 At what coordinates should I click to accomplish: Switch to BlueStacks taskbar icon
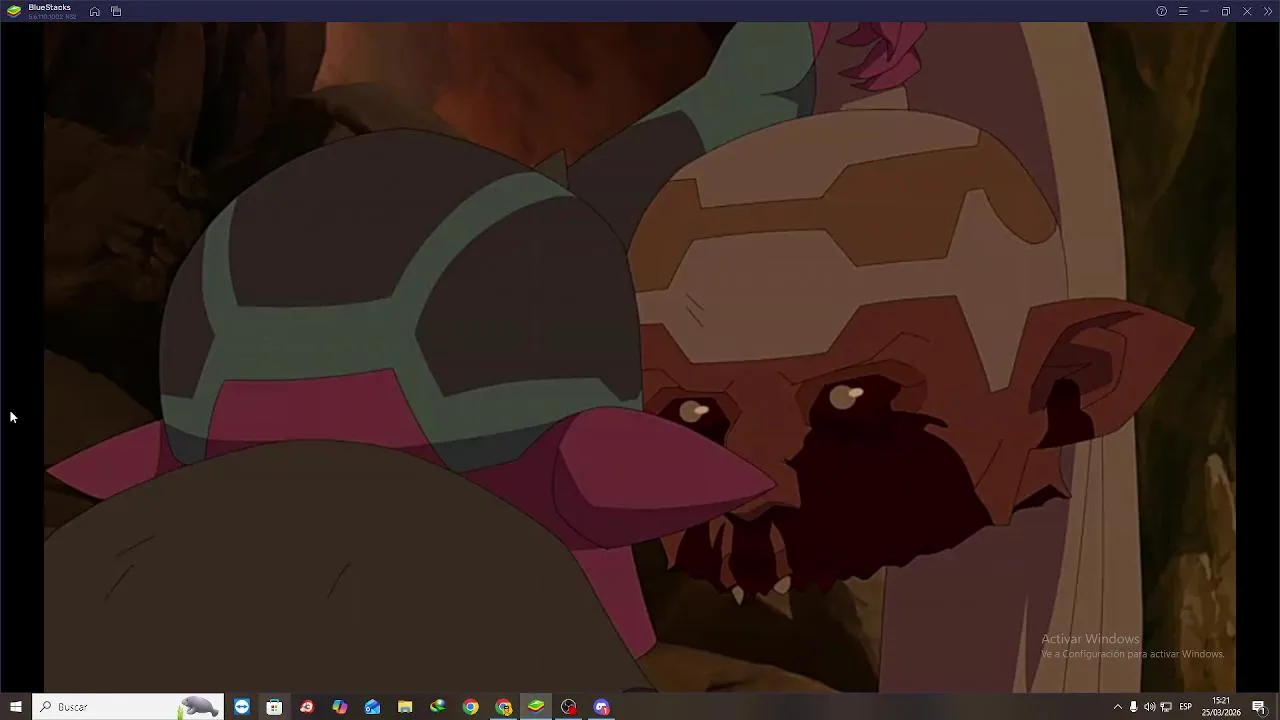(x=536, y=707)
